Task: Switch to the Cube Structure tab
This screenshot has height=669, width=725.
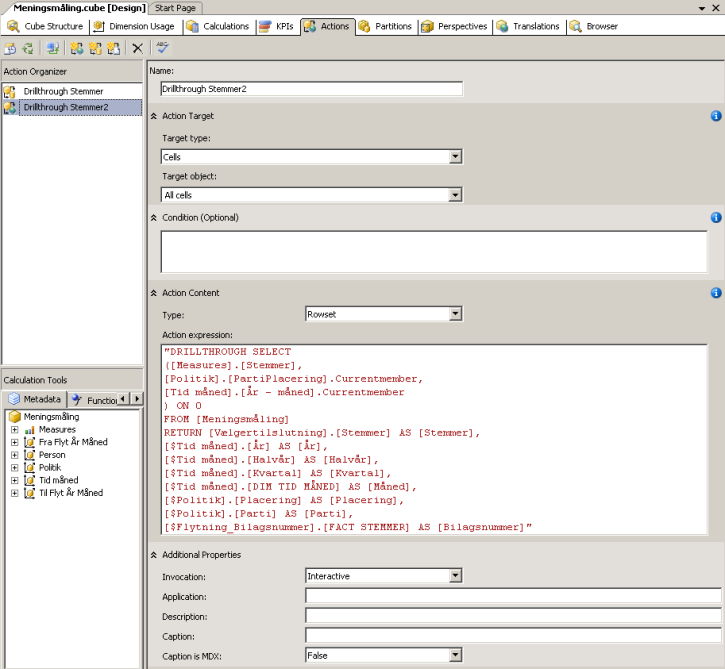Action: click(45, 26)
